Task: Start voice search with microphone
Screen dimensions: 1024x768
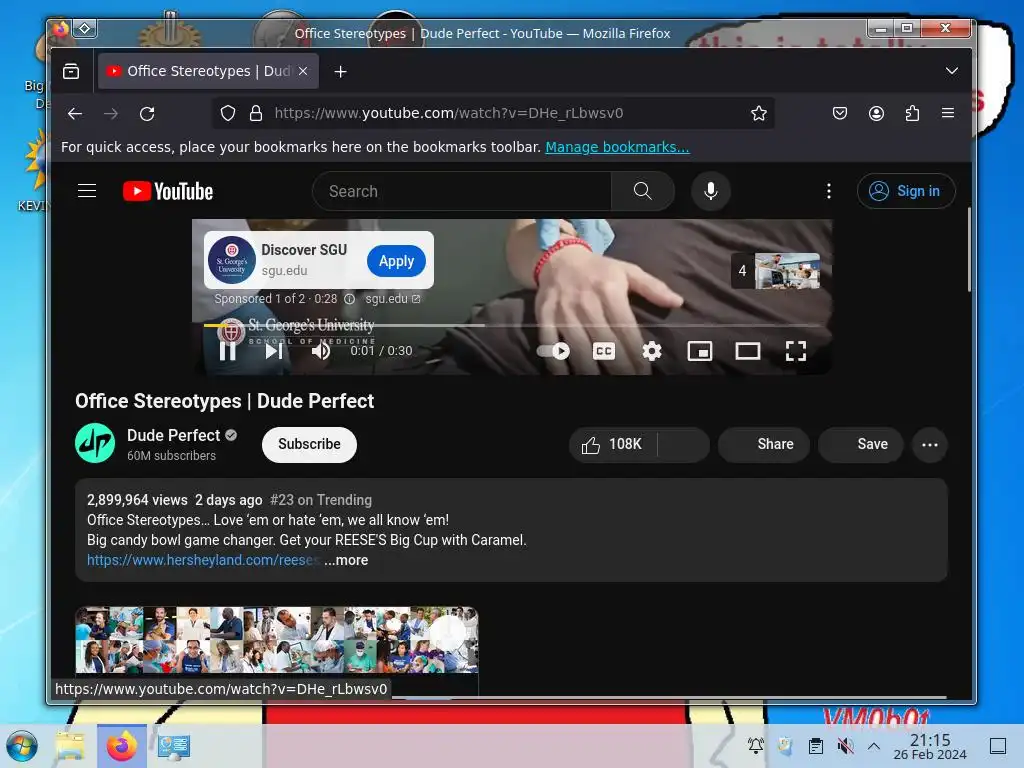Action: [x=711, y=191]
